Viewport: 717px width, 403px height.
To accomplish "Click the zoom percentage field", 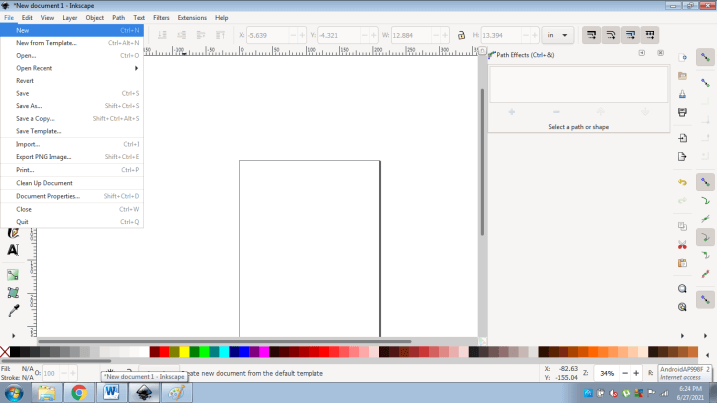I will coord(606,373).
